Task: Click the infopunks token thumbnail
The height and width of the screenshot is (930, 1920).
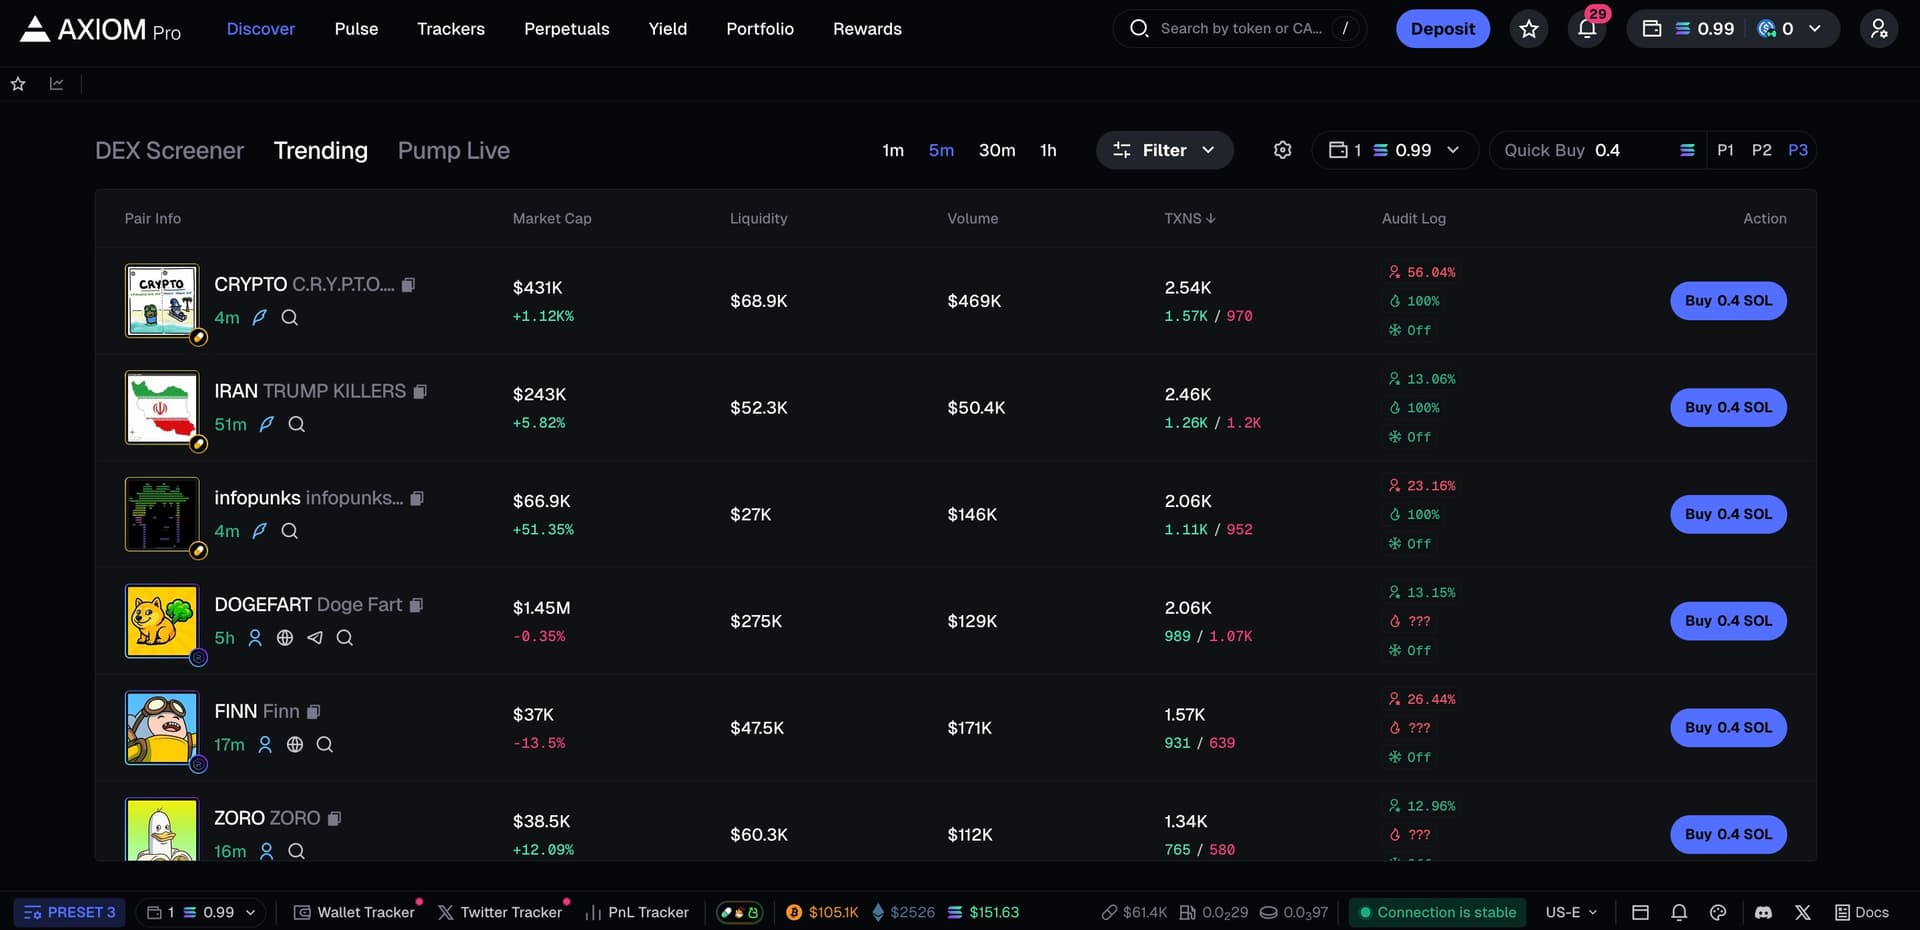Action: click(x=162, y=514)
